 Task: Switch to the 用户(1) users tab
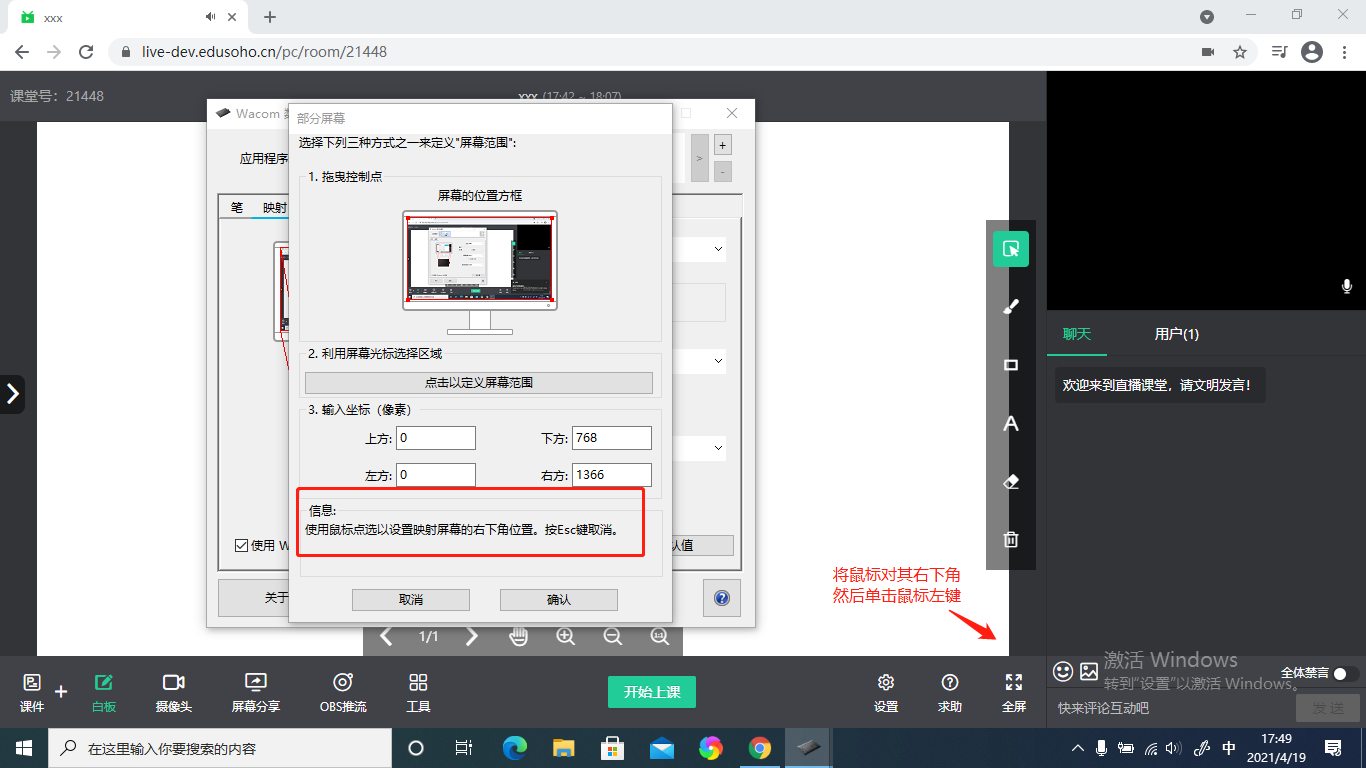tap(1177, 334)
